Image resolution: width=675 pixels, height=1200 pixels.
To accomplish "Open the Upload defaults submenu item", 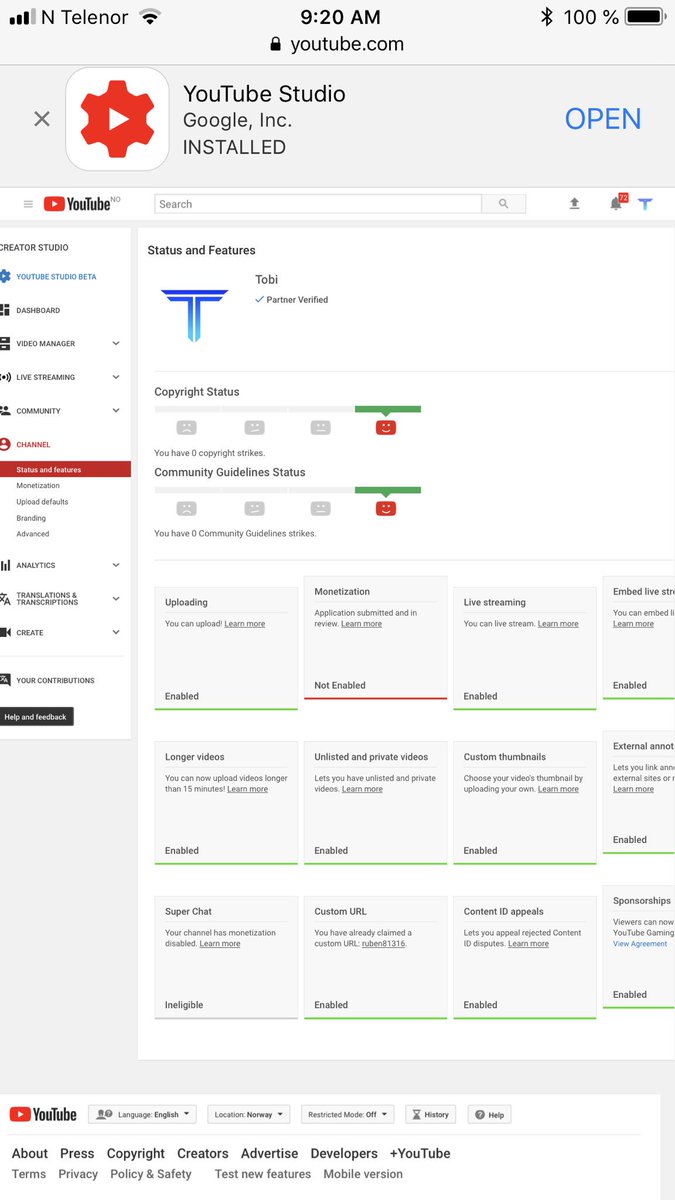I will click(42, 502).
